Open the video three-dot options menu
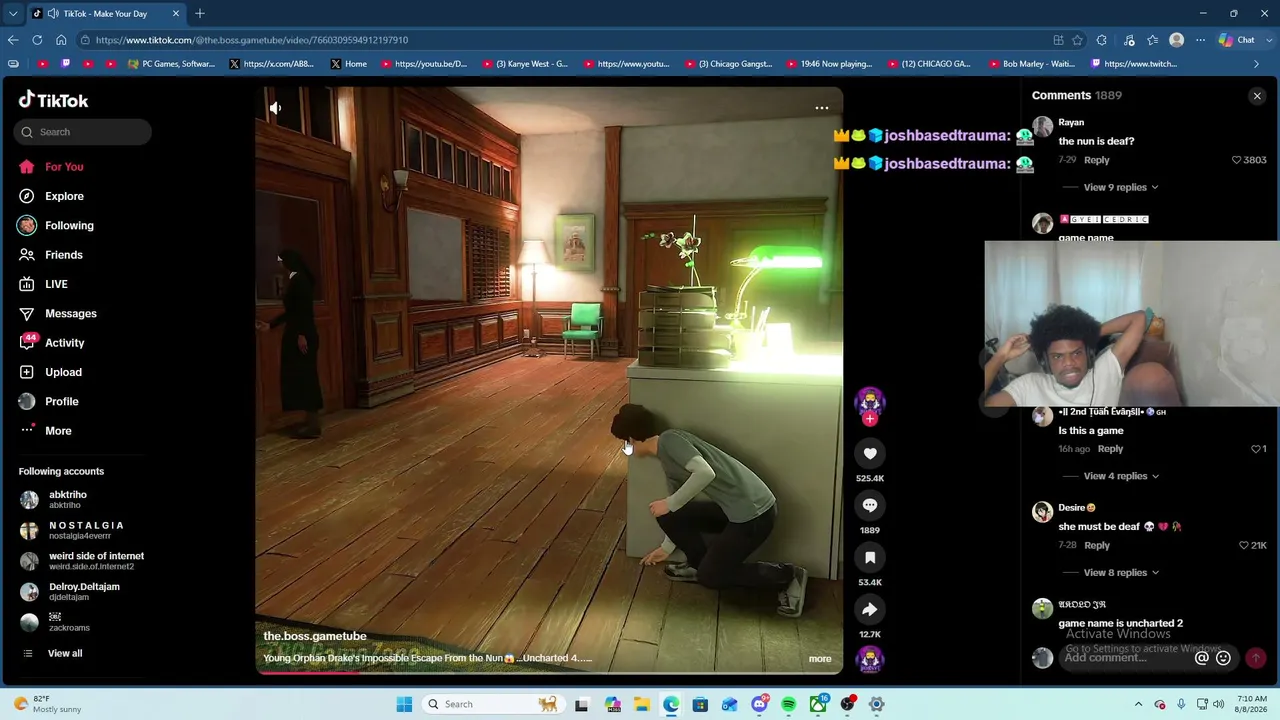Image resolution: width=1280 pixels, height=720 pixels. pyautogui.click(x=822, y=108)
